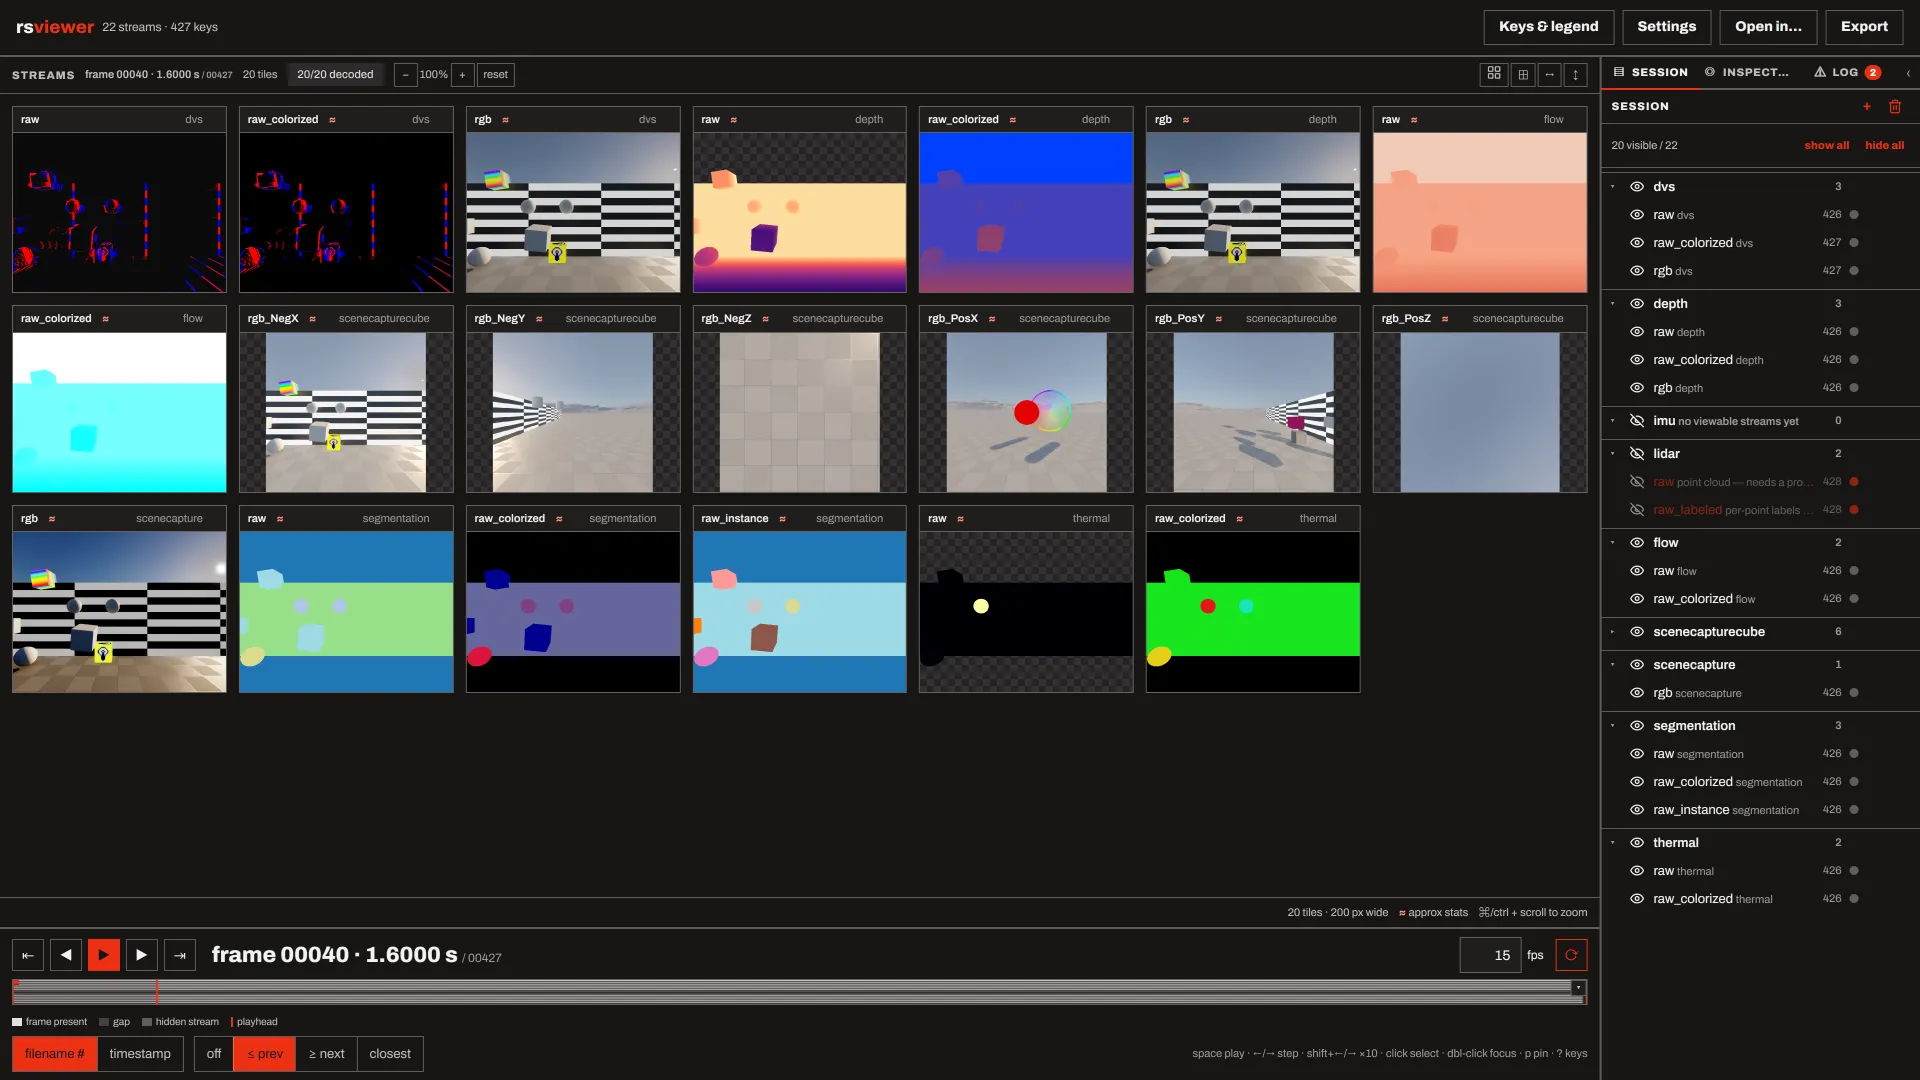Collapse the thermal group
Viewport: 1920px width, 1080px height.
point(1613,843)
